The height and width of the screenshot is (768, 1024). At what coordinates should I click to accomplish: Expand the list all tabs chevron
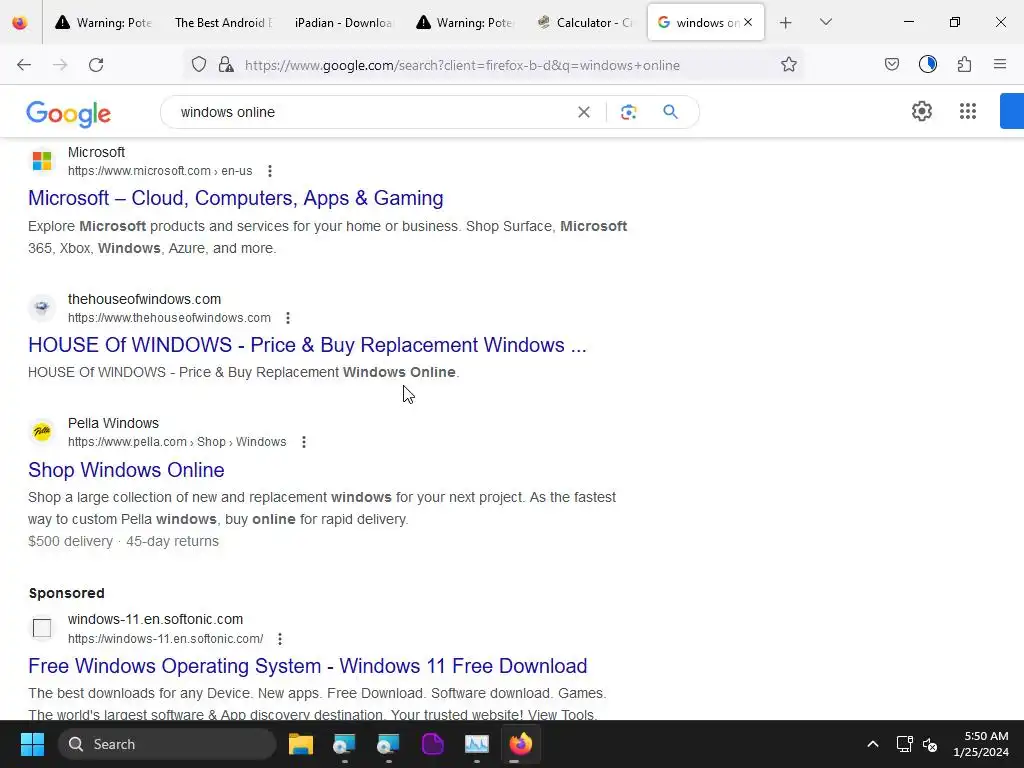(825, 22)
